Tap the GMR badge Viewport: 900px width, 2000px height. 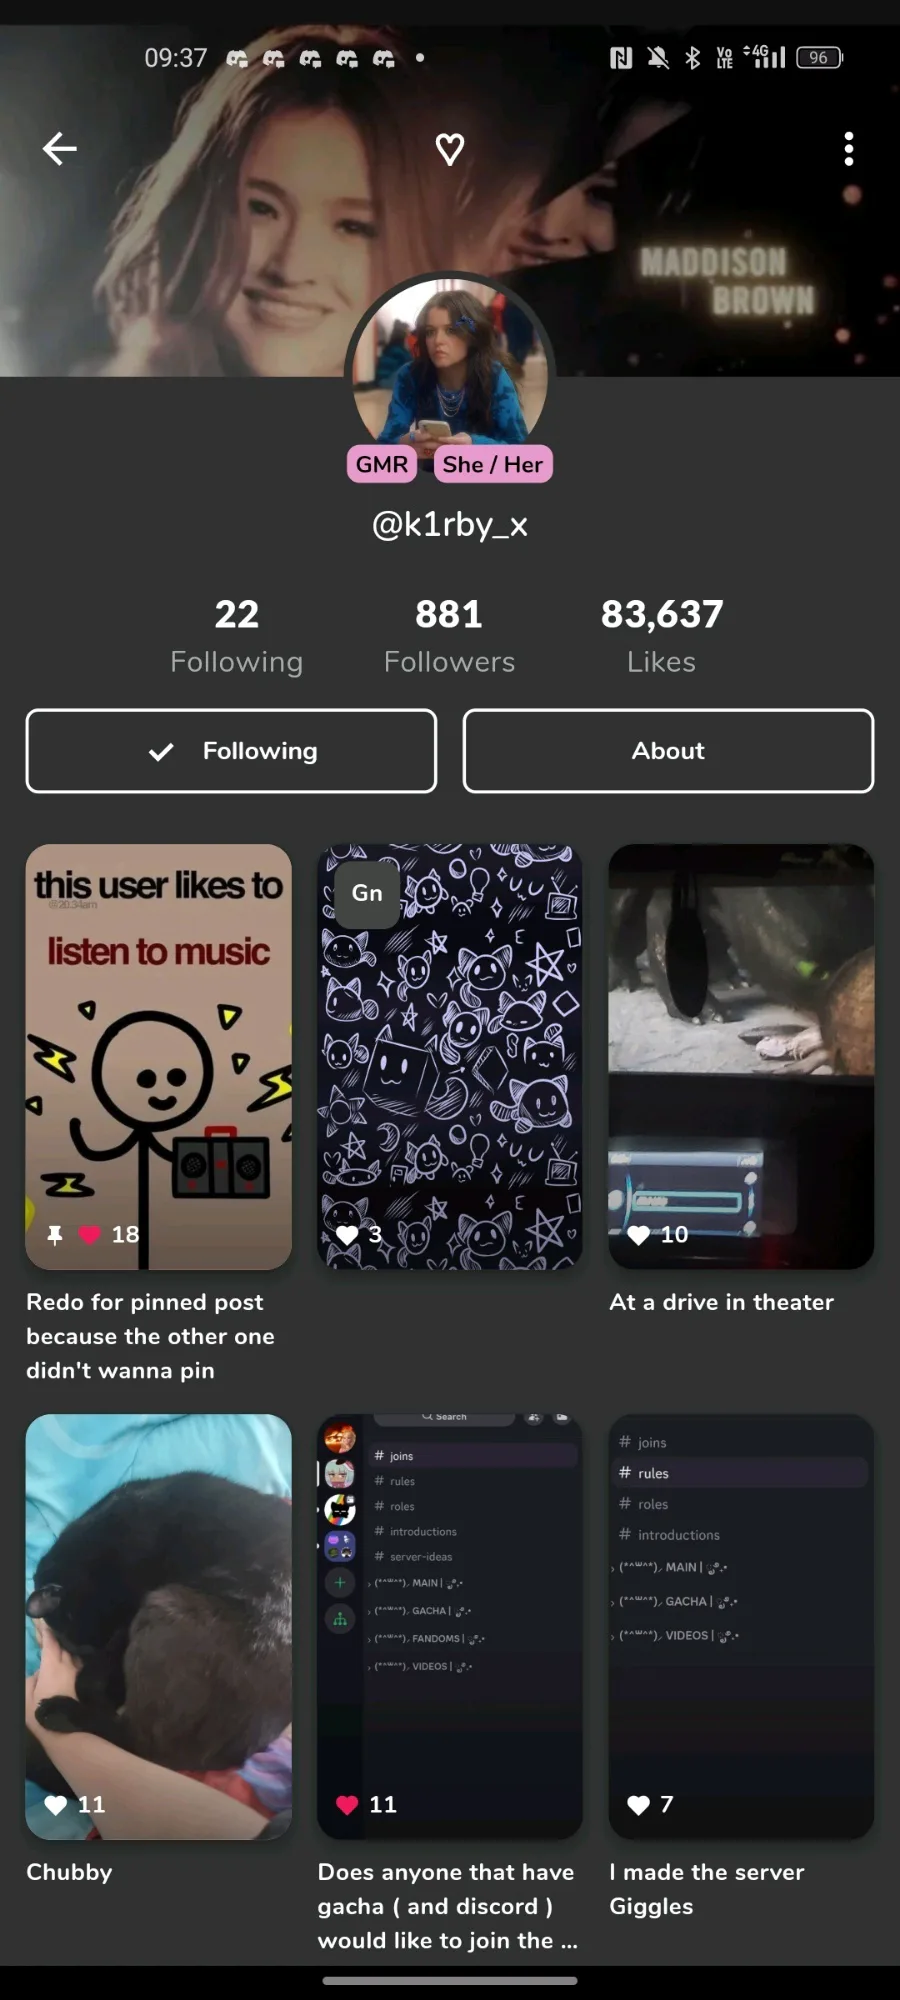coord(382,464)
